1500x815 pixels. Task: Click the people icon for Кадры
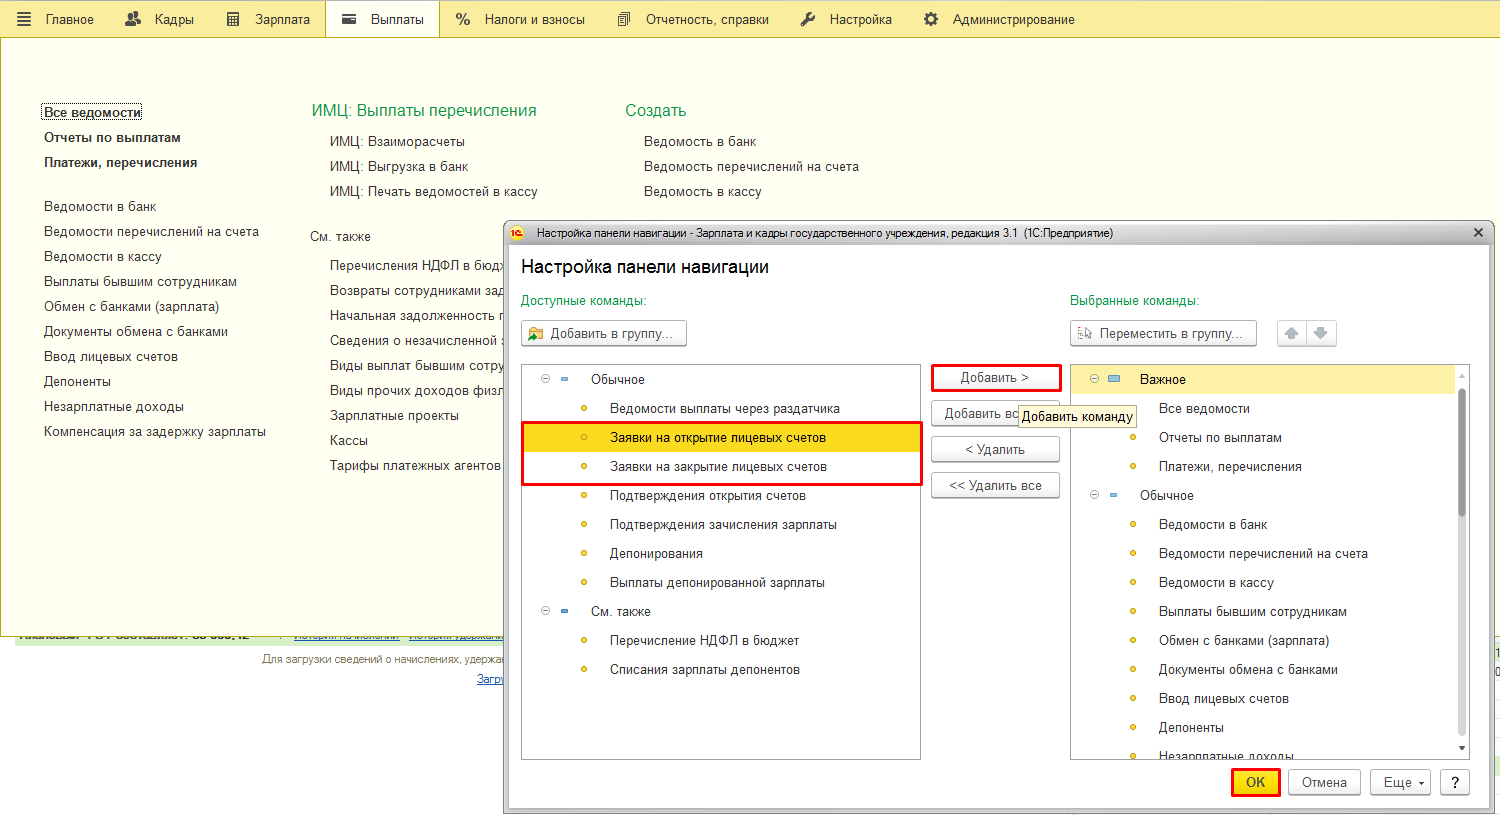coord(133,19)
